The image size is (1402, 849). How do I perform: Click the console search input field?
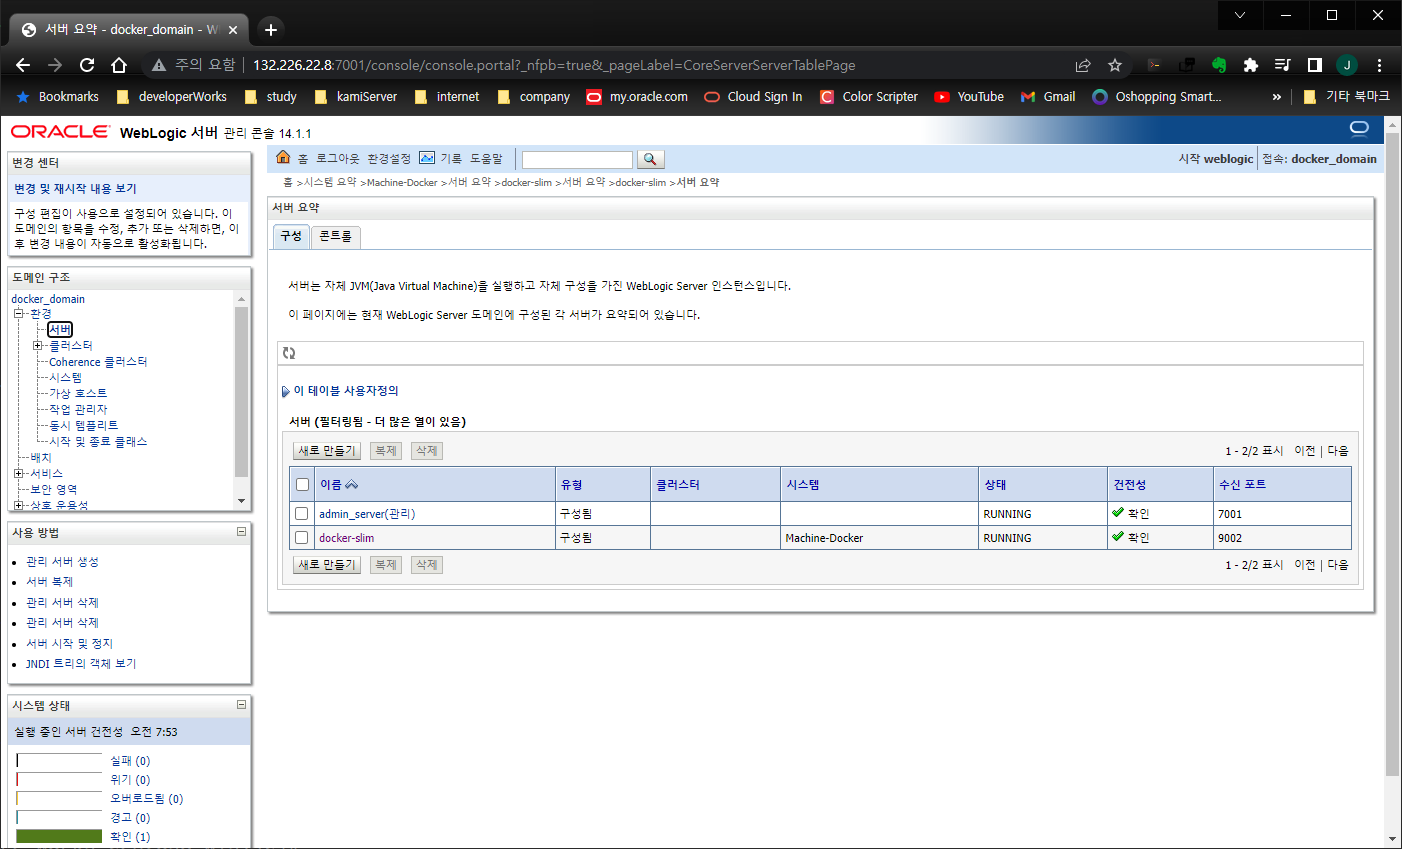(577, 160)
